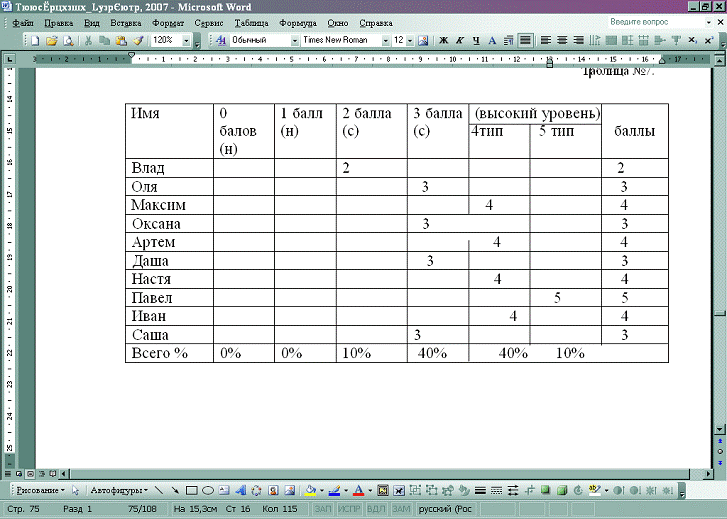Image resolution: width=727 pixels, height=519 pixels.
Task: Select the Line drawing tool
Action: point(160,491)
